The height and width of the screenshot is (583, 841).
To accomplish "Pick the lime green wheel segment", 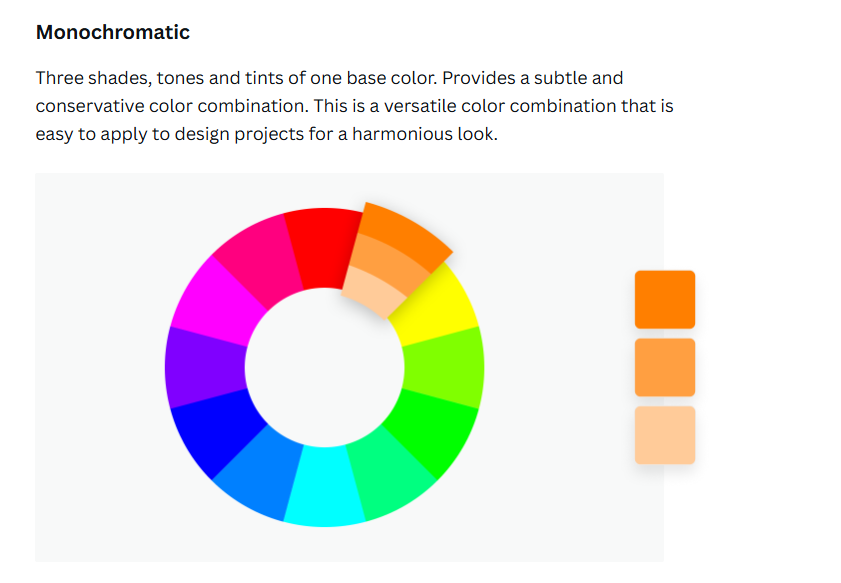I will click(x=444, y=368).
